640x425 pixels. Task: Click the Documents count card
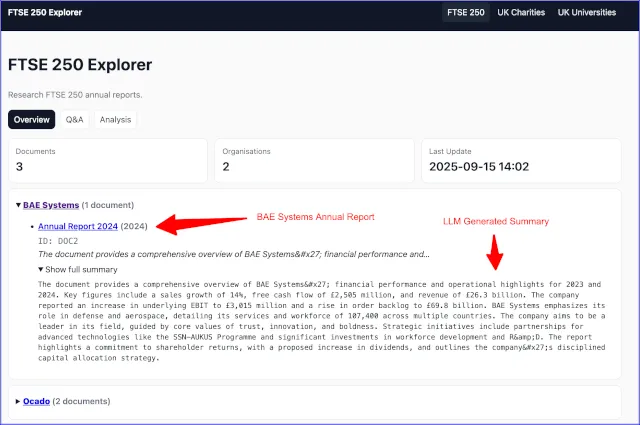[x=108, y=160]
